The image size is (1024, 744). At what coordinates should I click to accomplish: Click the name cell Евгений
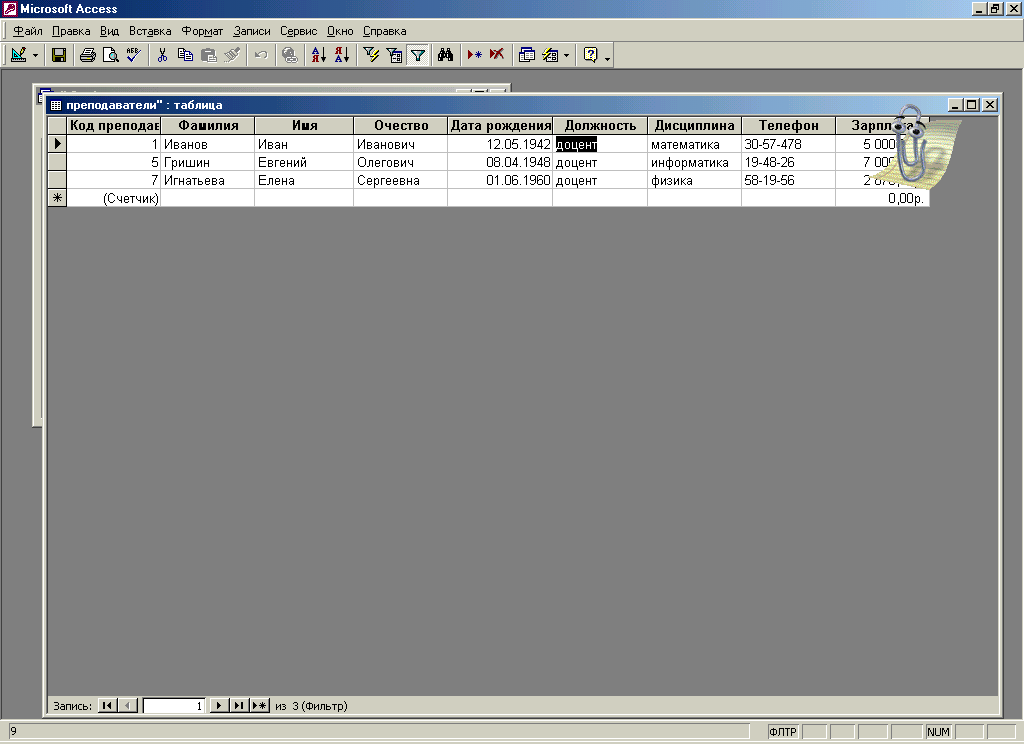(x=304, y=162)
